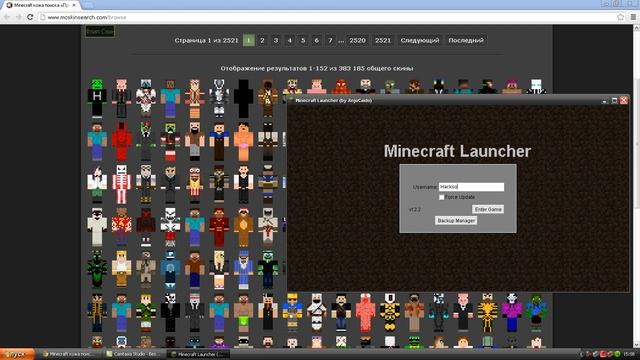Screen dimensions: 640x360
Task: Select the red and white skeleton skin
Action: coord(122,184)
